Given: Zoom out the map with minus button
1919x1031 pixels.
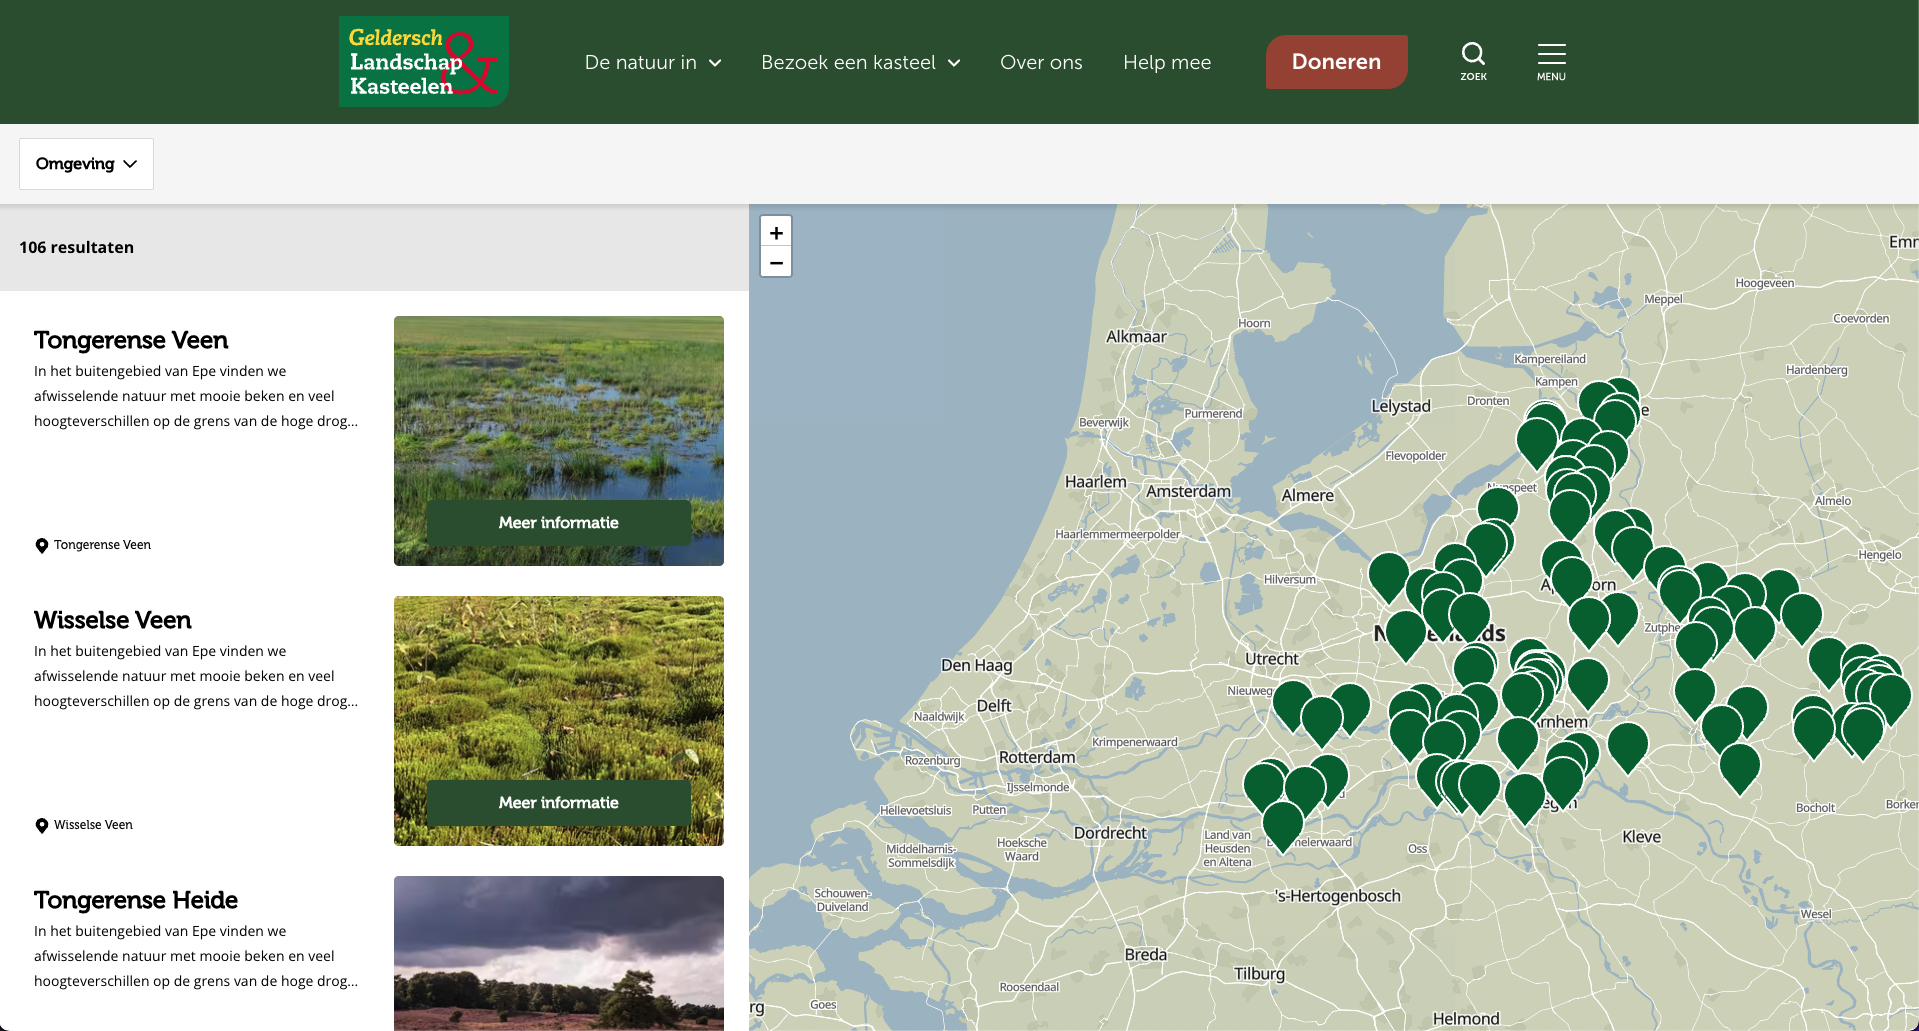Looking at the screenshot, I should point(776,262).
